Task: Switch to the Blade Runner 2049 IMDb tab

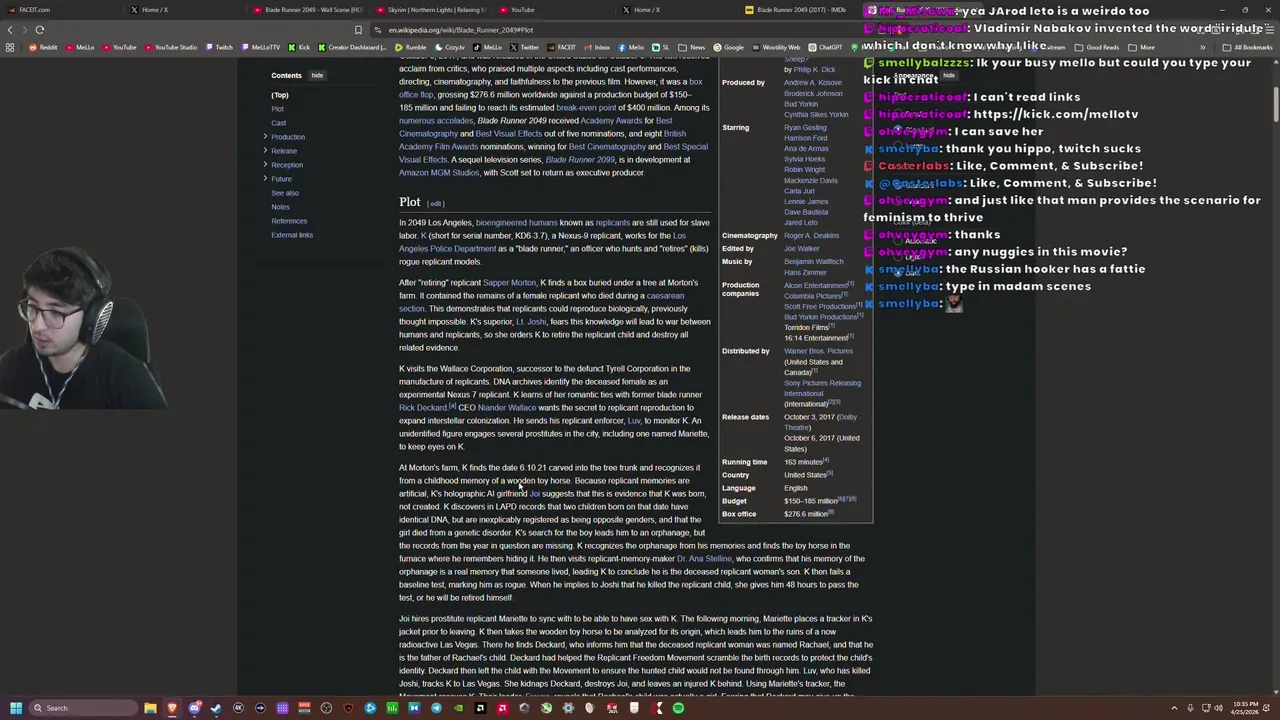Action: tap(800, 10)
